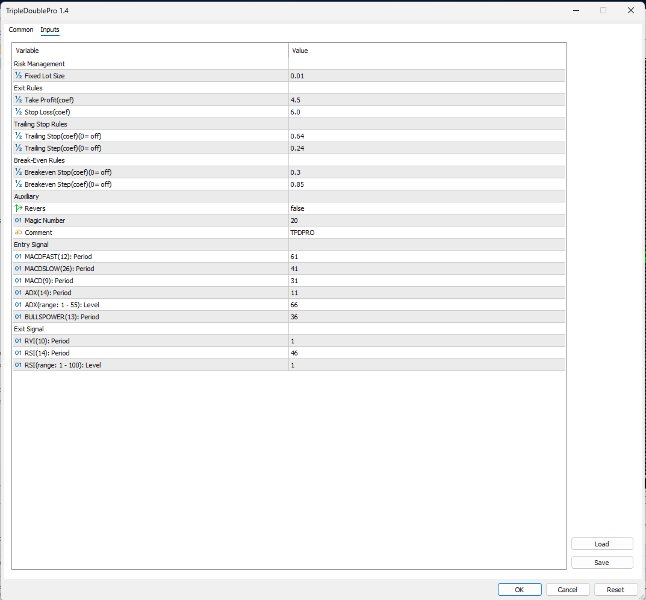Viewport: 646px width, 600px height.
Task: Click the Breakeven Step(coef) type icon
Action: [18, 184]
